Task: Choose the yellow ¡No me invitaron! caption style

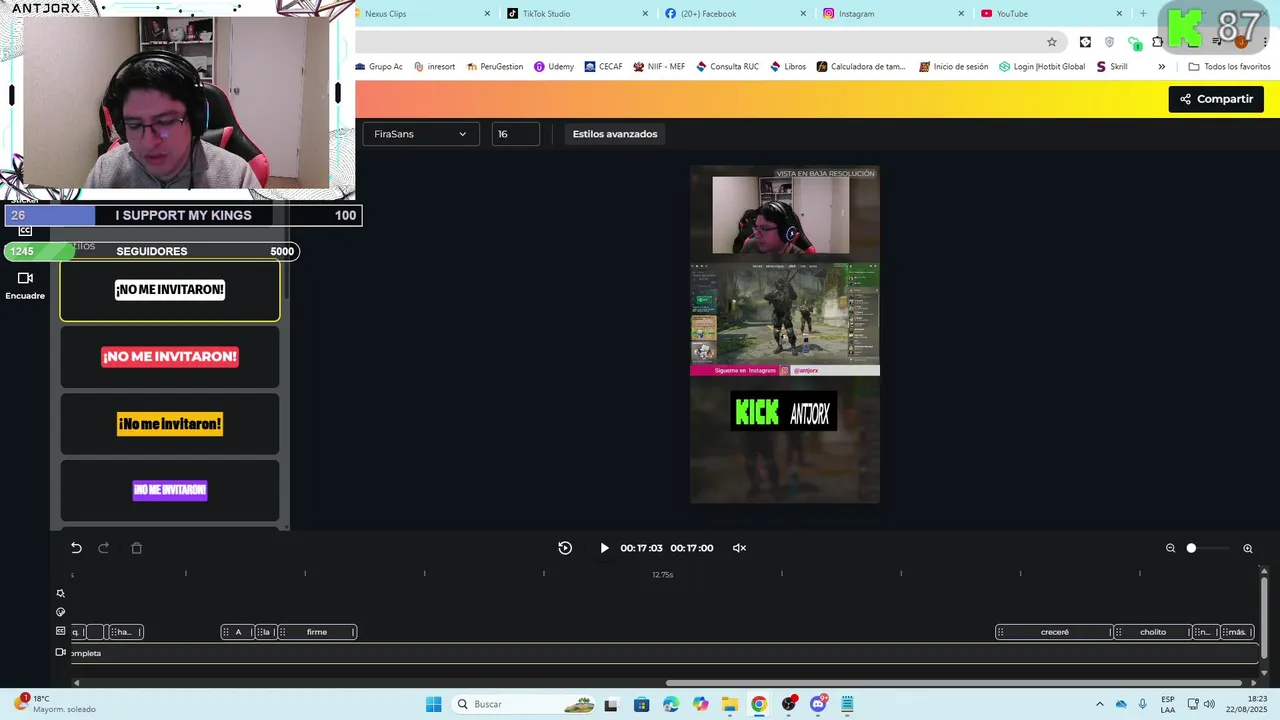Action: [x=170, y=424]
